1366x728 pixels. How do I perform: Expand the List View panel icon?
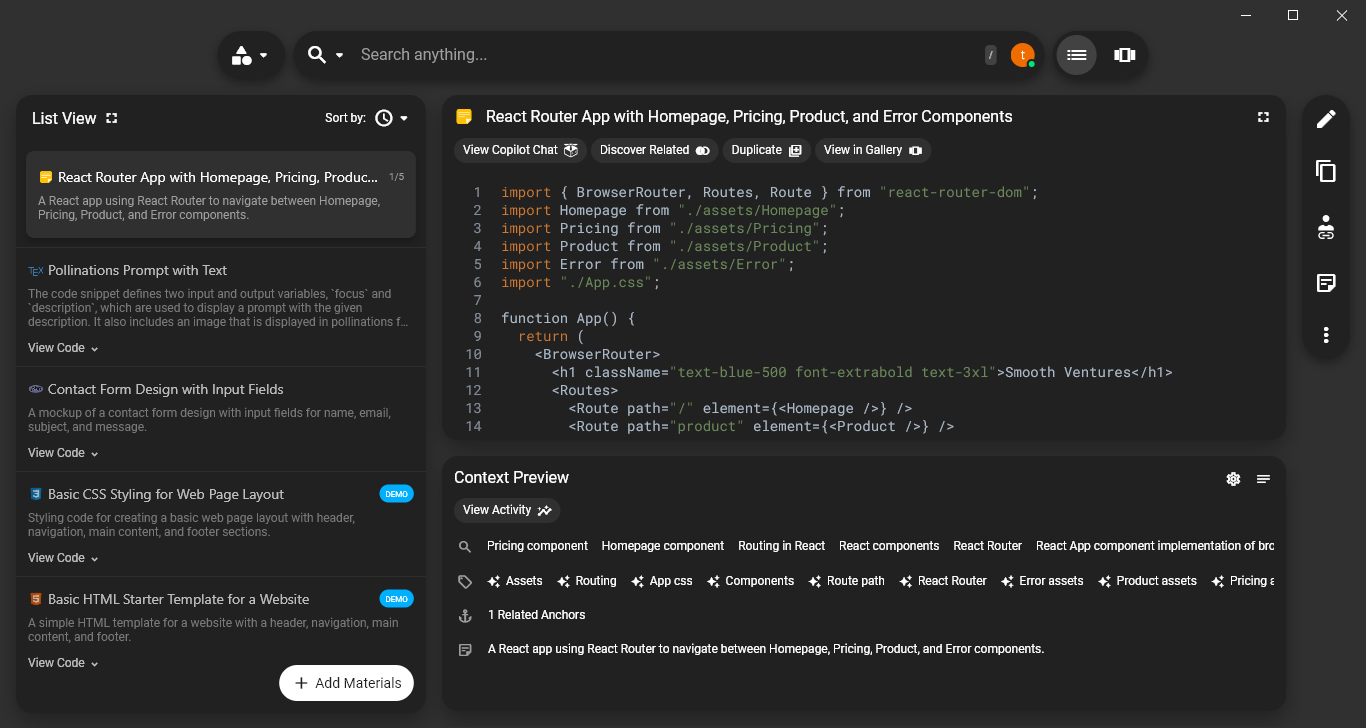(112, 118)
